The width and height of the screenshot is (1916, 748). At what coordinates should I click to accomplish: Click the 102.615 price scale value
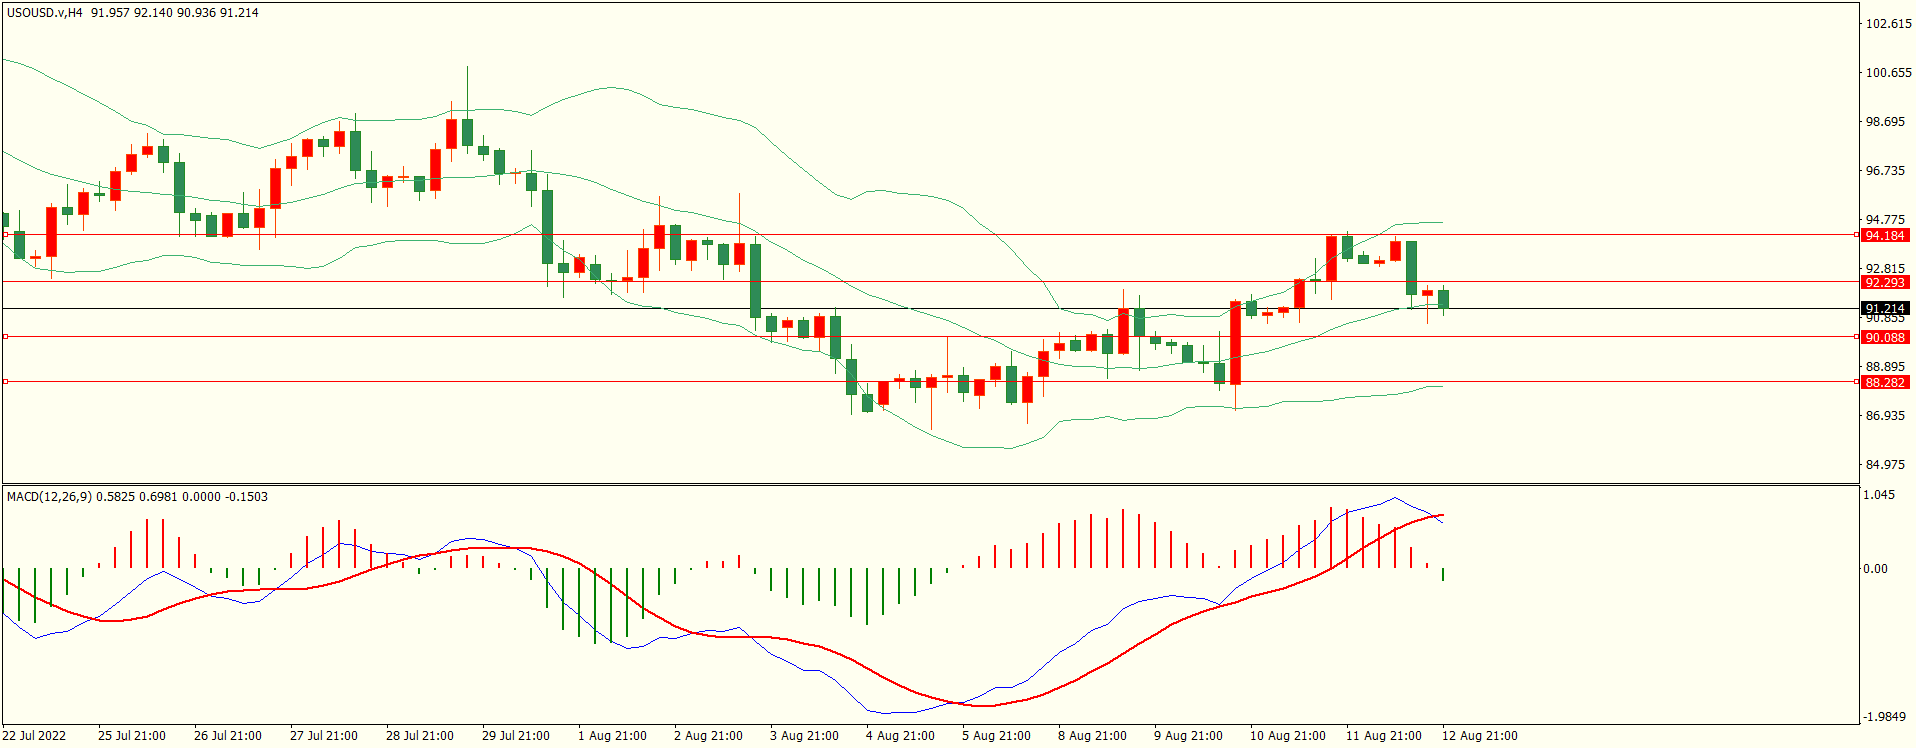click(1888, 24)
